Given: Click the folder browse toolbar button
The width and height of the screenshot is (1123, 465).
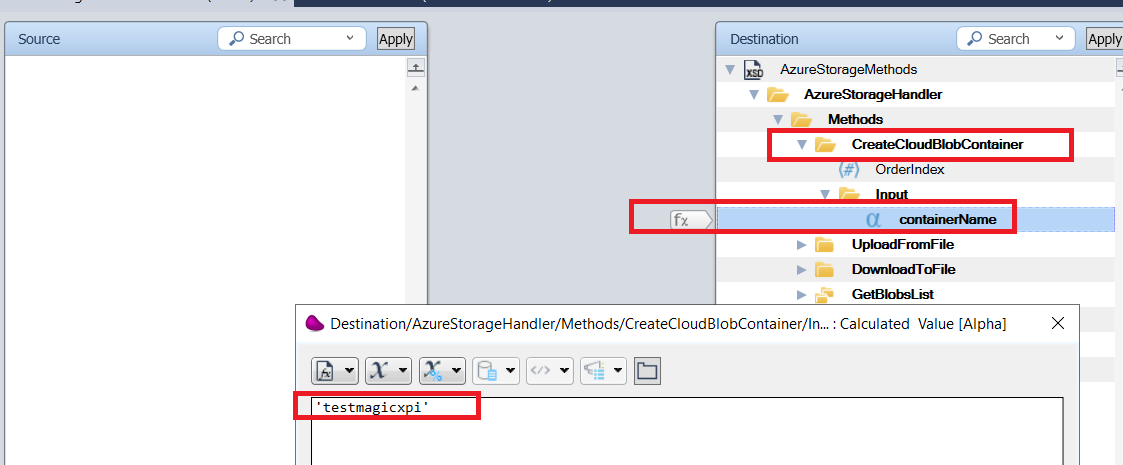Looking at the screenshot, I should pos(647,370).
